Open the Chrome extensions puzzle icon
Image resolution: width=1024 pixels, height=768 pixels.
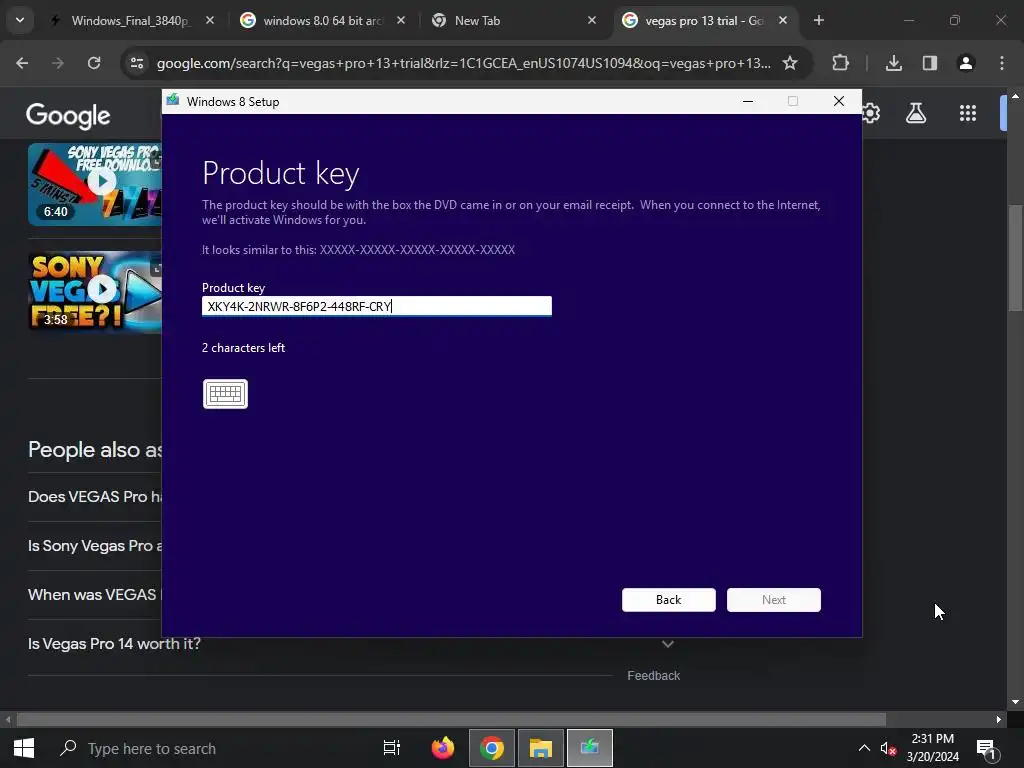point(840,63)
